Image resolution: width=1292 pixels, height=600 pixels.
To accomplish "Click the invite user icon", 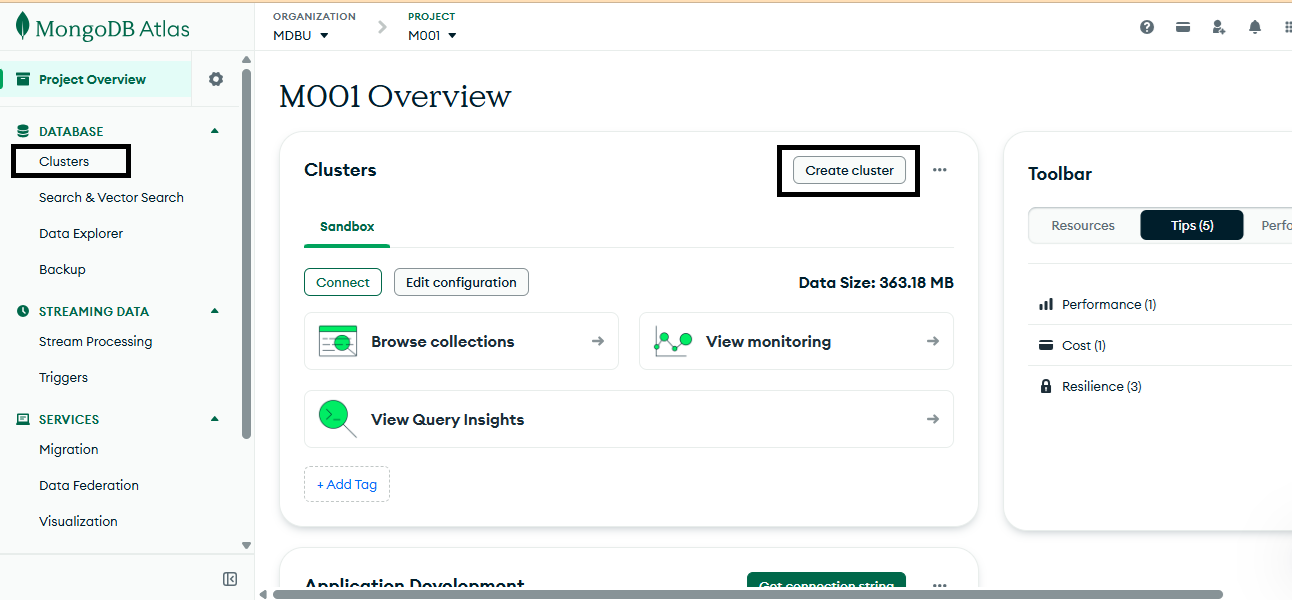I will [x=1219, y=27].
